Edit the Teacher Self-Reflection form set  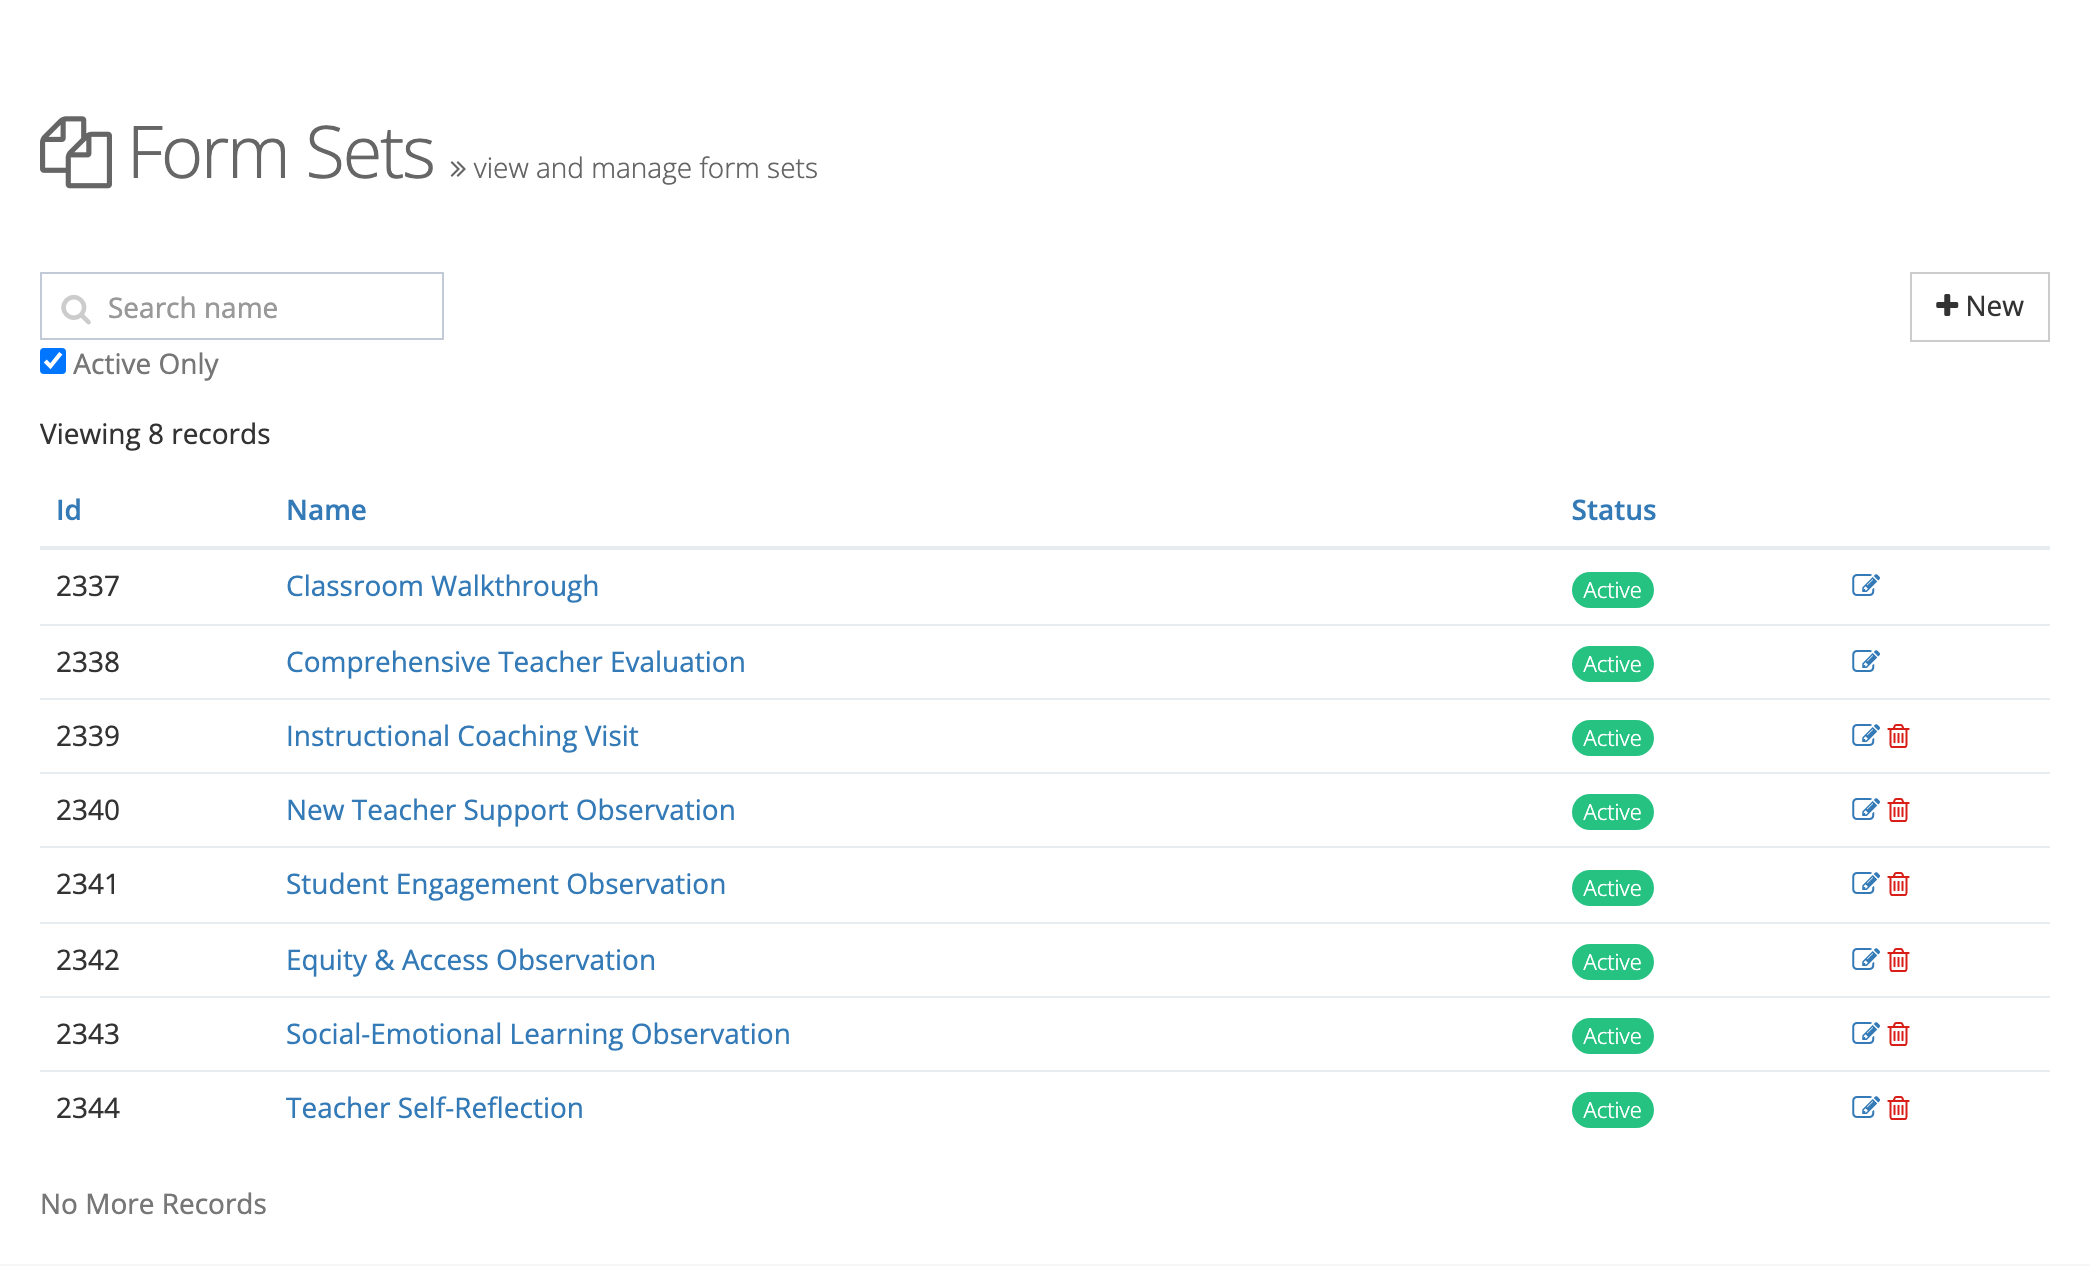click(1865, 1108)
